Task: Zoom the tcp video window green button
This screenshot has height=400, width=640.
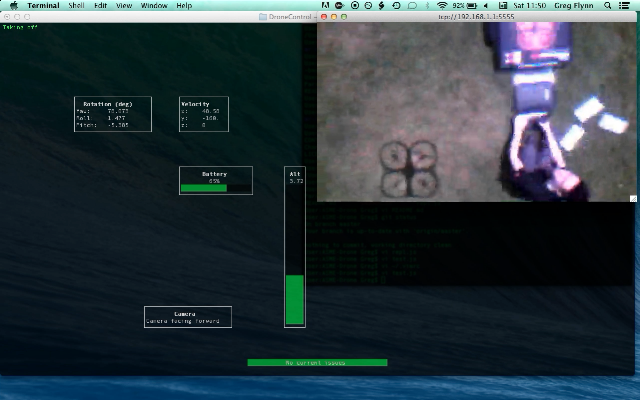Action: 344,17
